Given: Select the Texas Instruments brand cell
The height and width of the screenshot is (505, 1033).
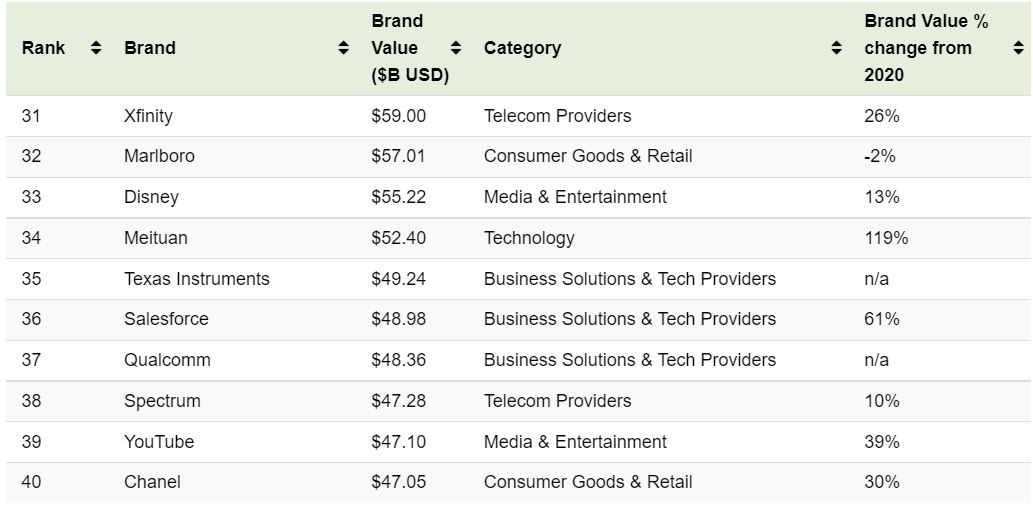Looking at the screenshot, I should [197, 279].
